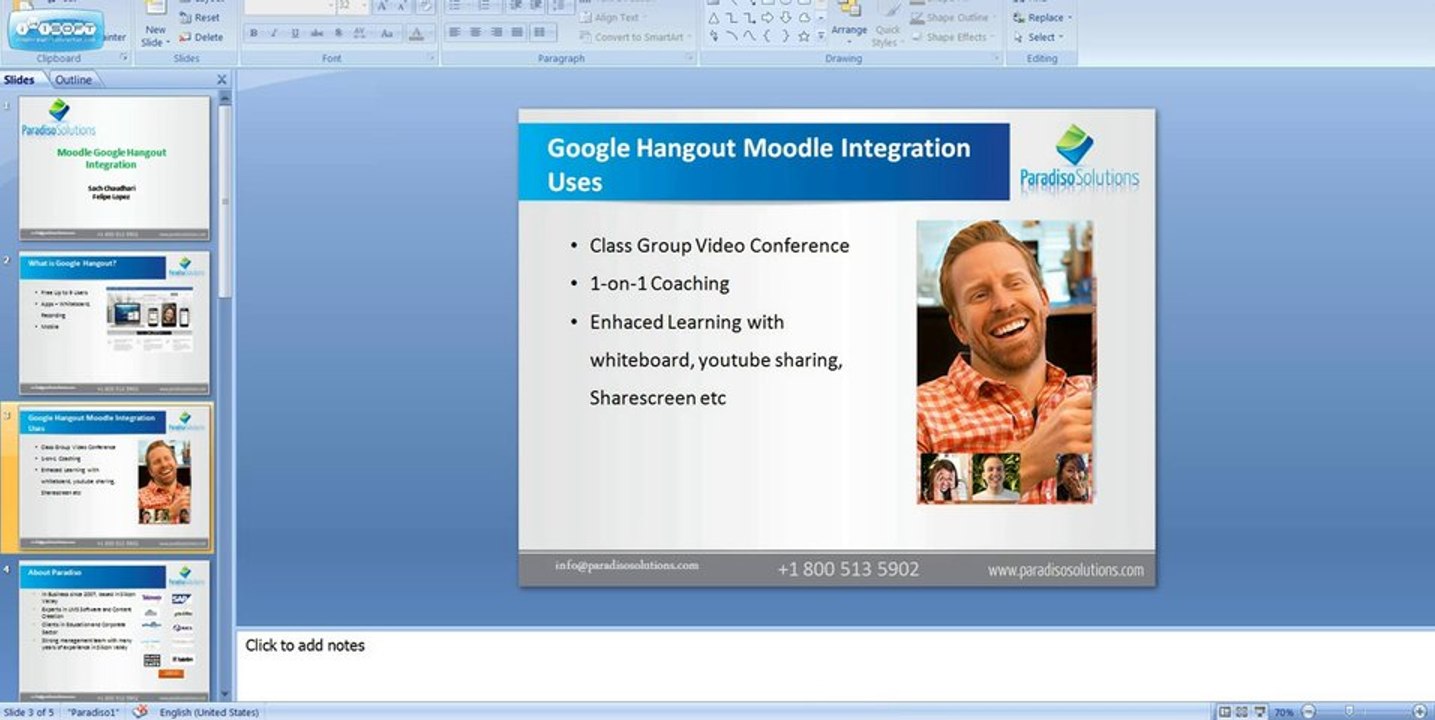
Task: Select slide 1 thumbnail Moodle Google Hangout Integration
Action: pyautogui.click(x=115, y=168)
